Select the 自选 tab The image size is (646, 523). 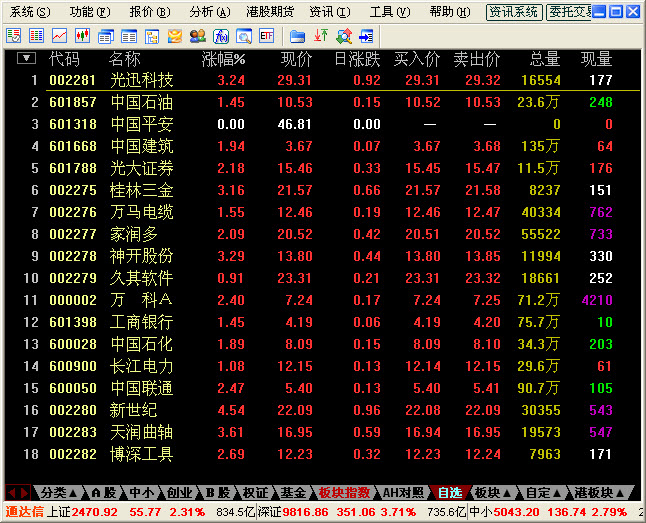coord(450,493)
